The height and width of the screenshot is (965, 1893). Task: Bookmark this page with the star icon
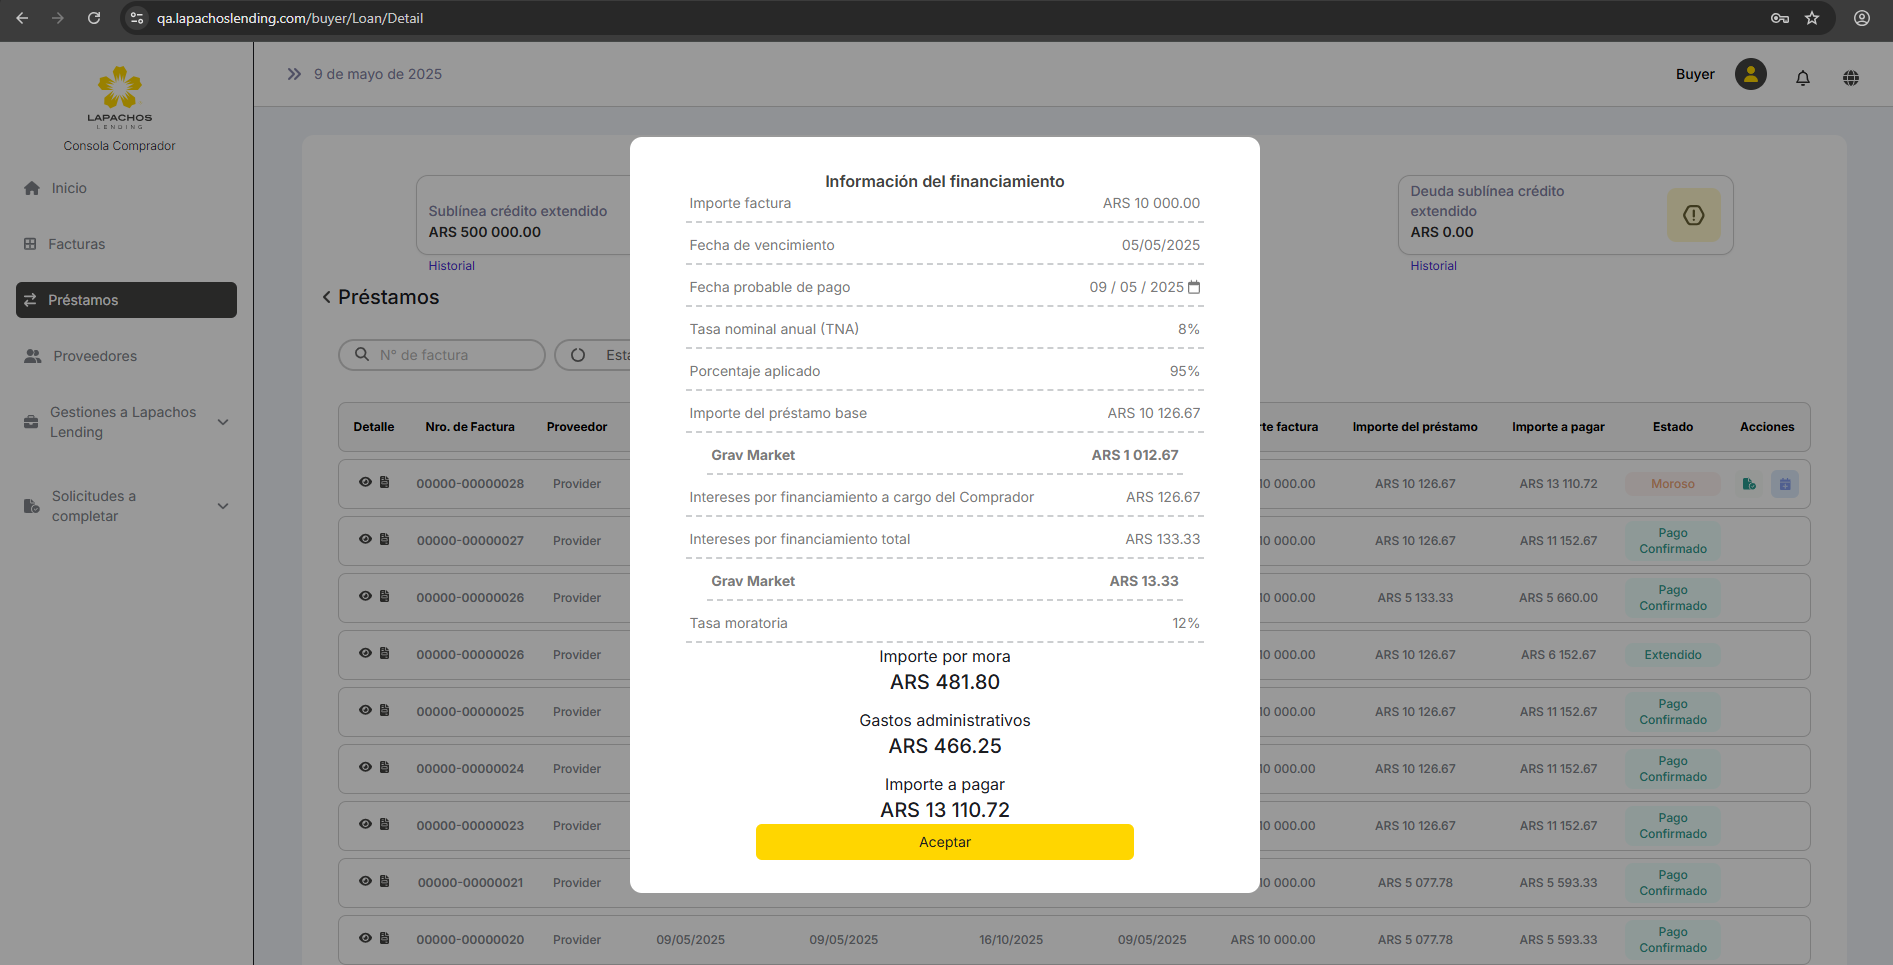pos(1811,18)
